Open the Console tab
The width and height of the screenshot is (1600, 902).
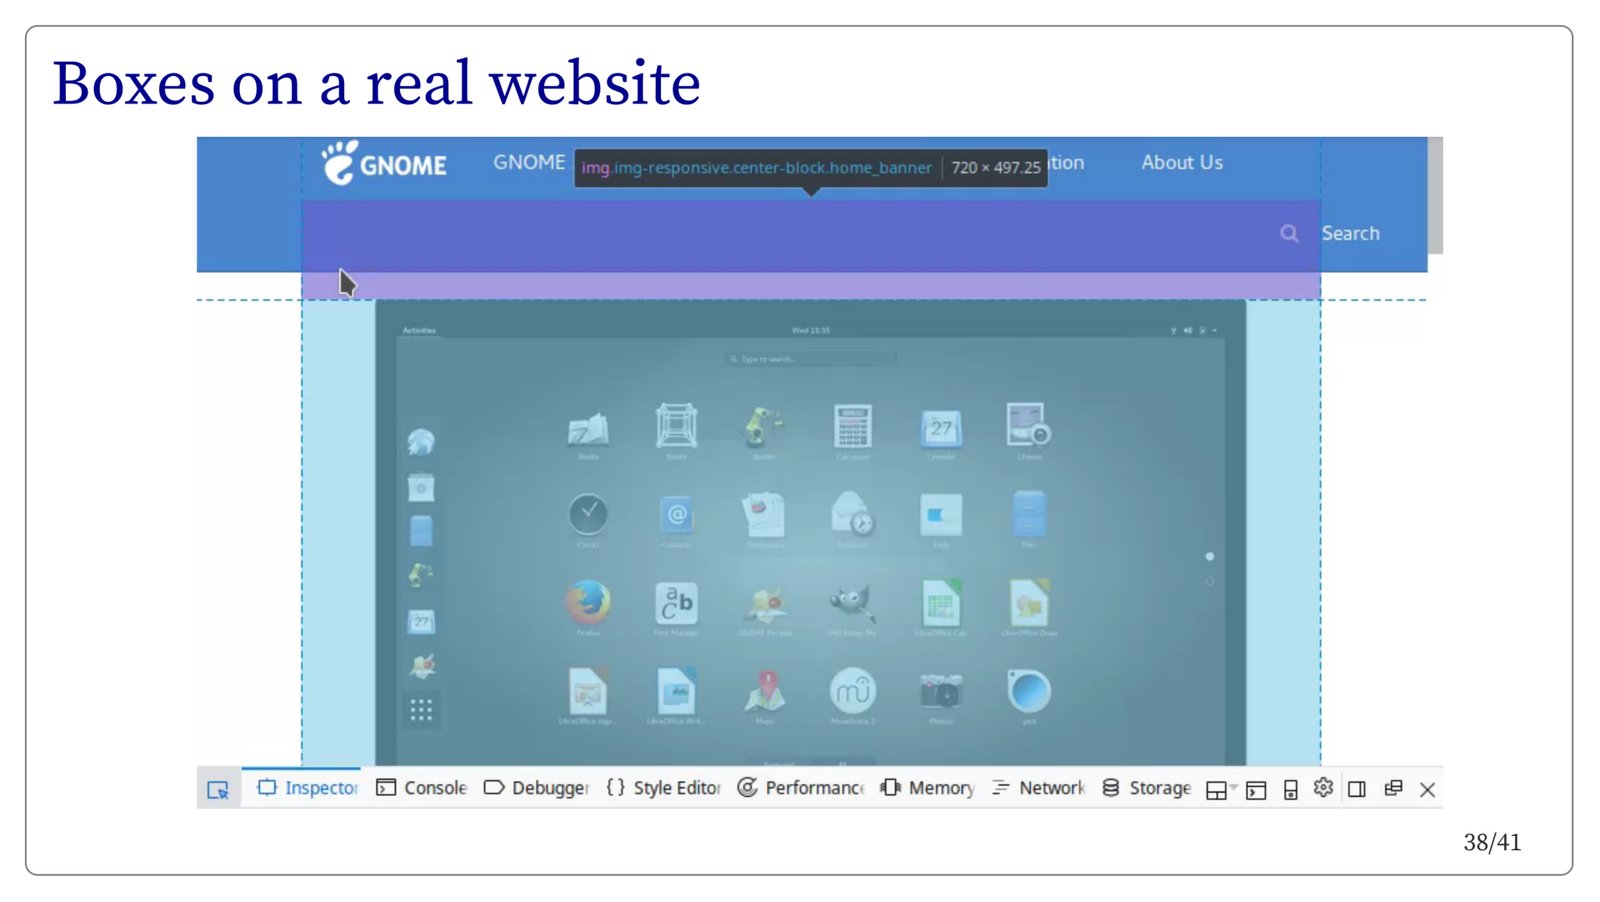tap(422, 788)
